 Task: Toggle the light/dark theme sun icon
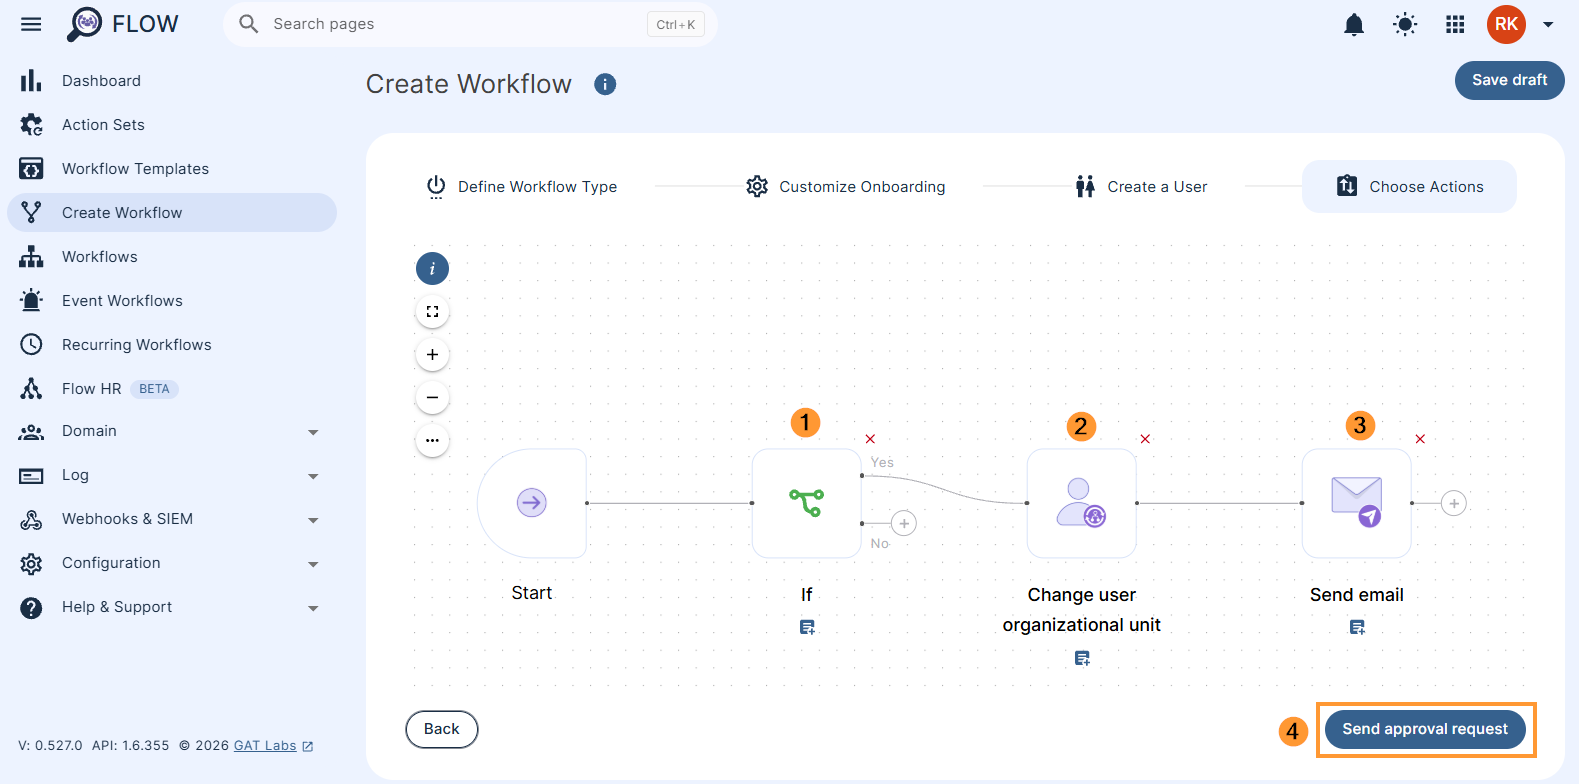point(1405,24)
